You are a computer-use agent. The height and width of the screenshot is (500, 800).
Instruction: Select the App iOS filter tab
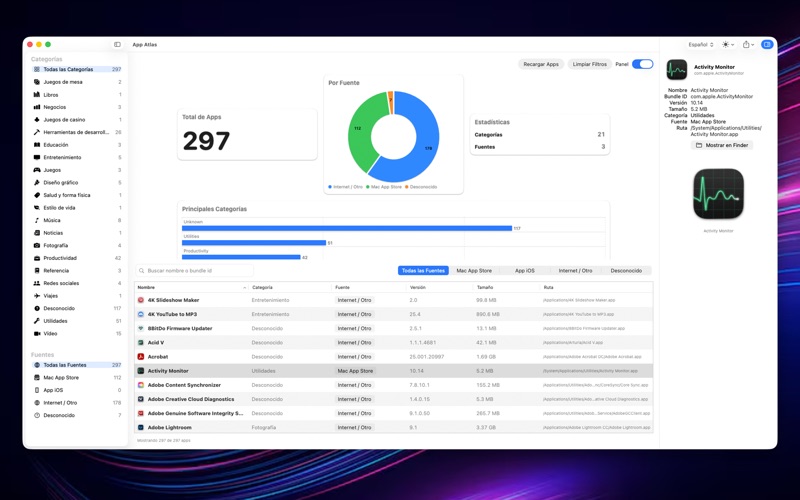click(x=524, y=270)
